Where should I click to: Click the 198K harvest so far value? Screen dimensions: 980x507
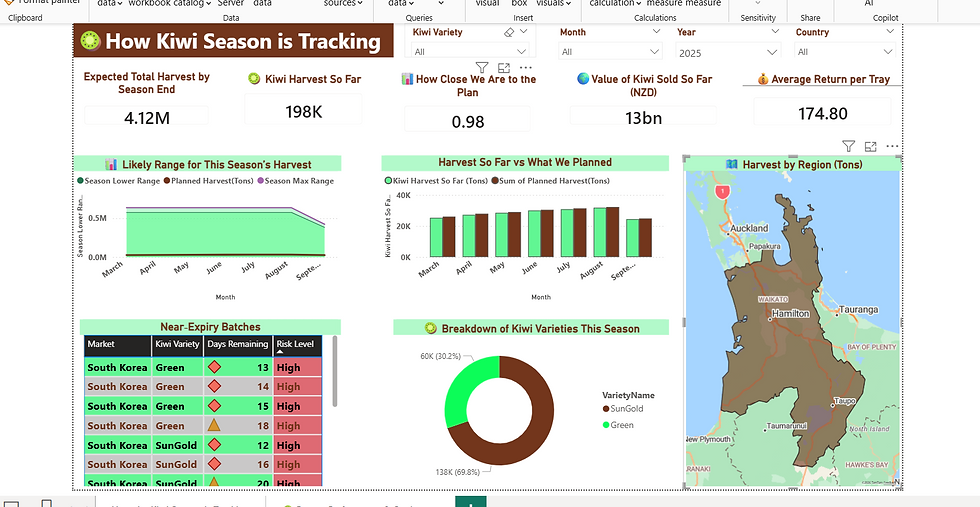pos(303,112)
